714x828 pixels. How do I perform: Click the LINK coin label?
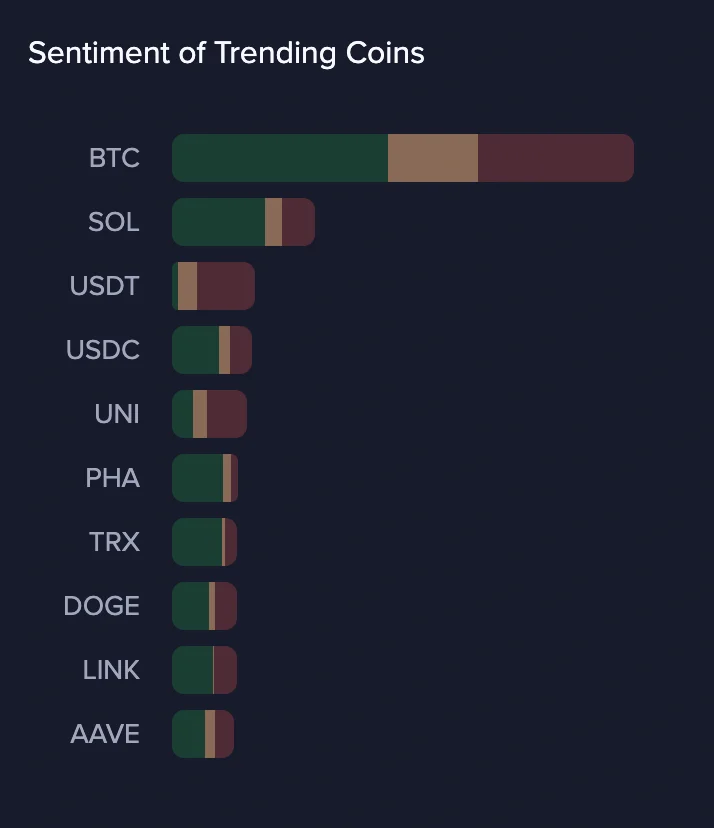tap(111, 670)
